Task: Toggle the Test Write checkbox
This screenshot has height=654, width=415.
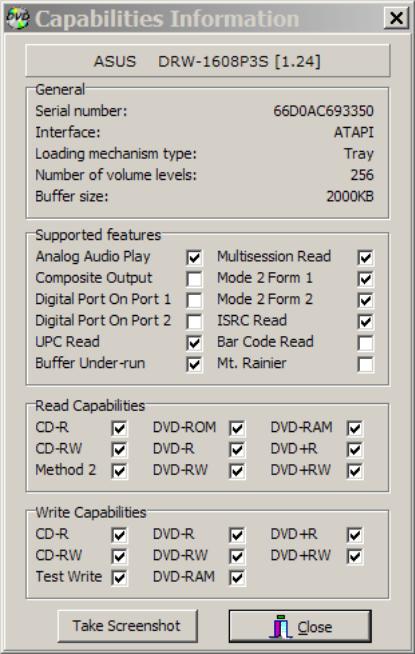Action: pos(119,578)
